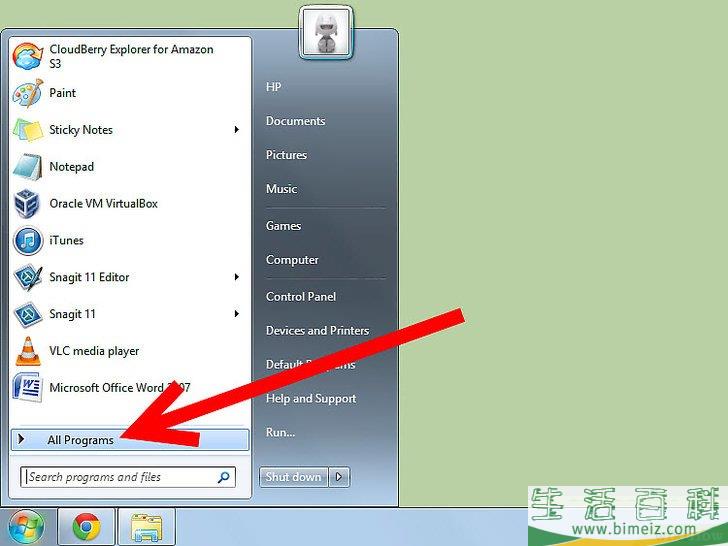Open Music library
Image resolution: width=728 pixels, height=546 pixels.
pos(281,189)
